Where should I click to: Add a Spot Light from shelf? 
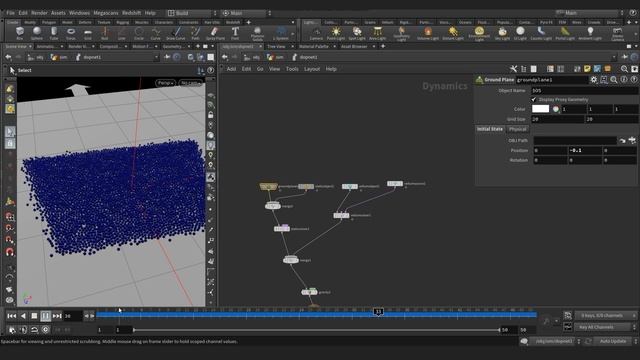(x=357, y=33)
